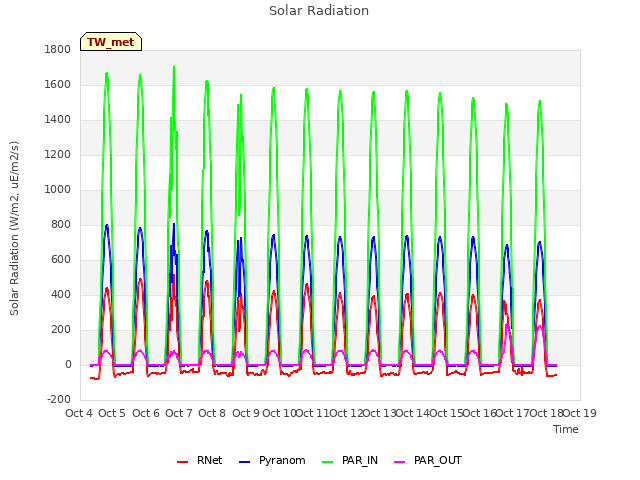Click the 400 y-axis tick label
This screenshot has width=640, height=480.
click(61, 295)
